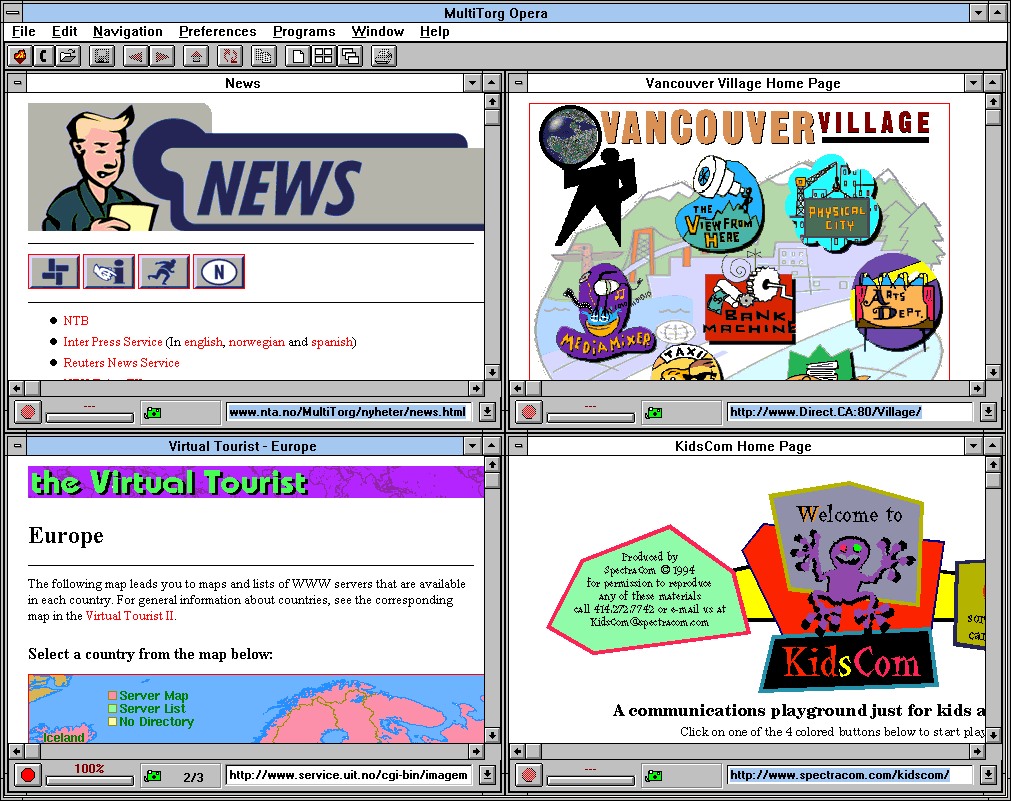Open the Preferences menu
The height and width of the screenshot is (801, 1011).
coord(217,31)
